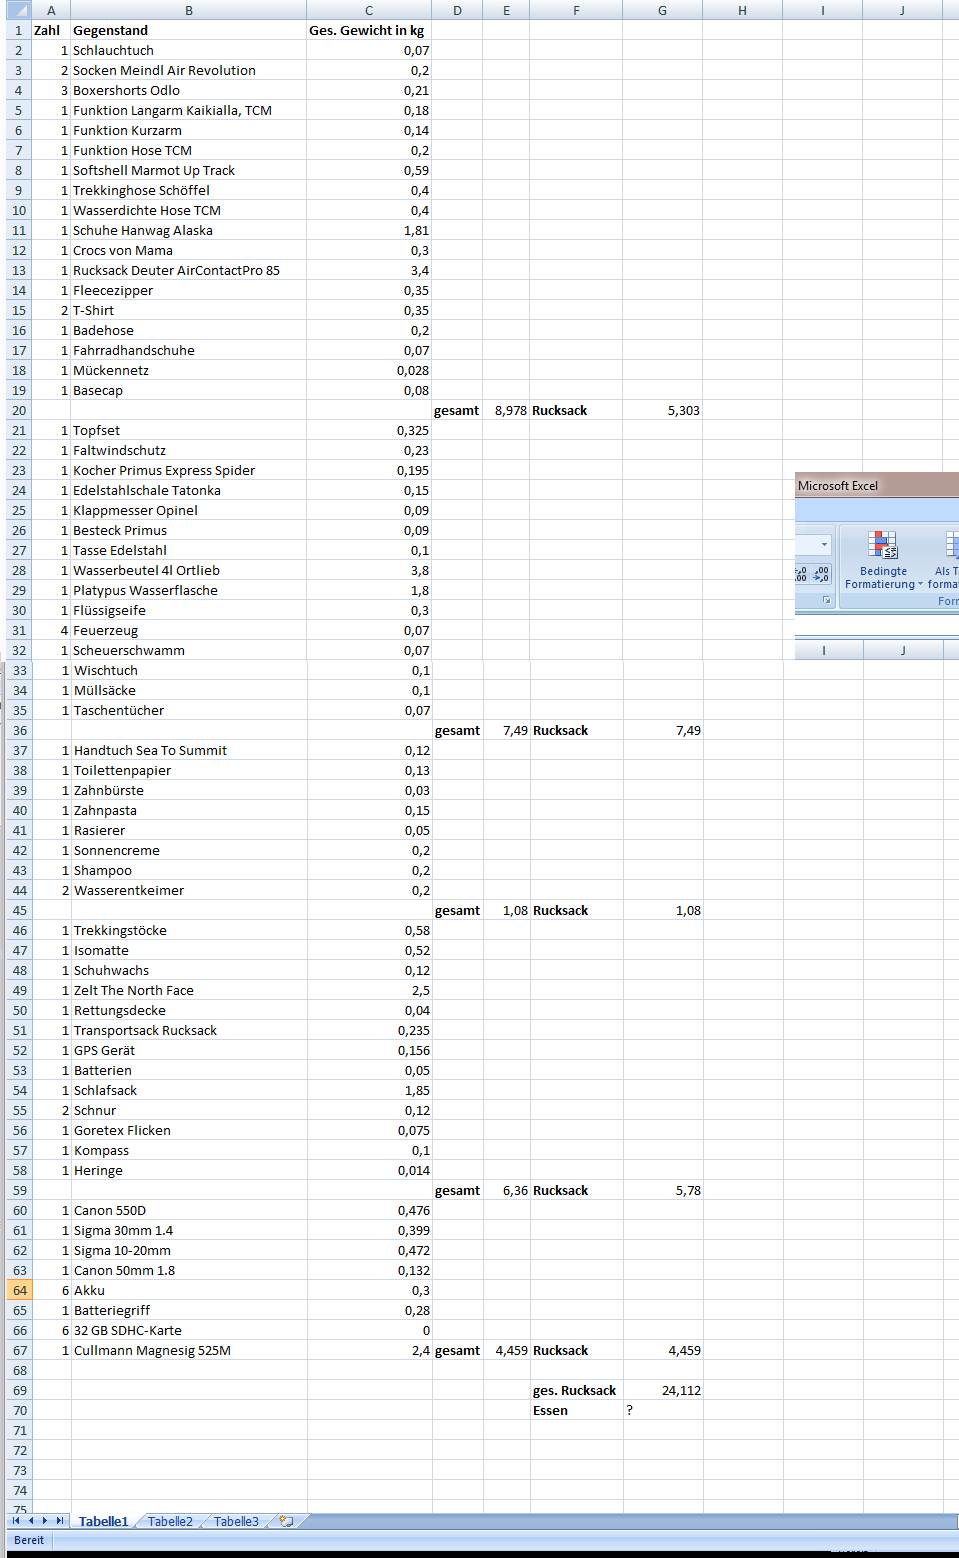The image size is (959, 1558).
Task: Select the Tabelle1 sheet tab
Action: tap(103, 1521)
